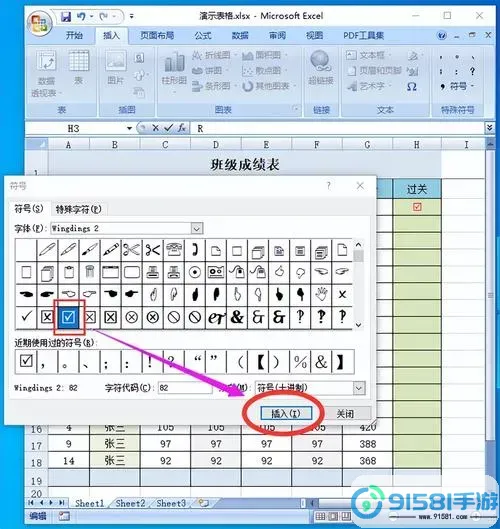Click cell with value 388
Screen dimensions: 500x529
click(367, 444)
